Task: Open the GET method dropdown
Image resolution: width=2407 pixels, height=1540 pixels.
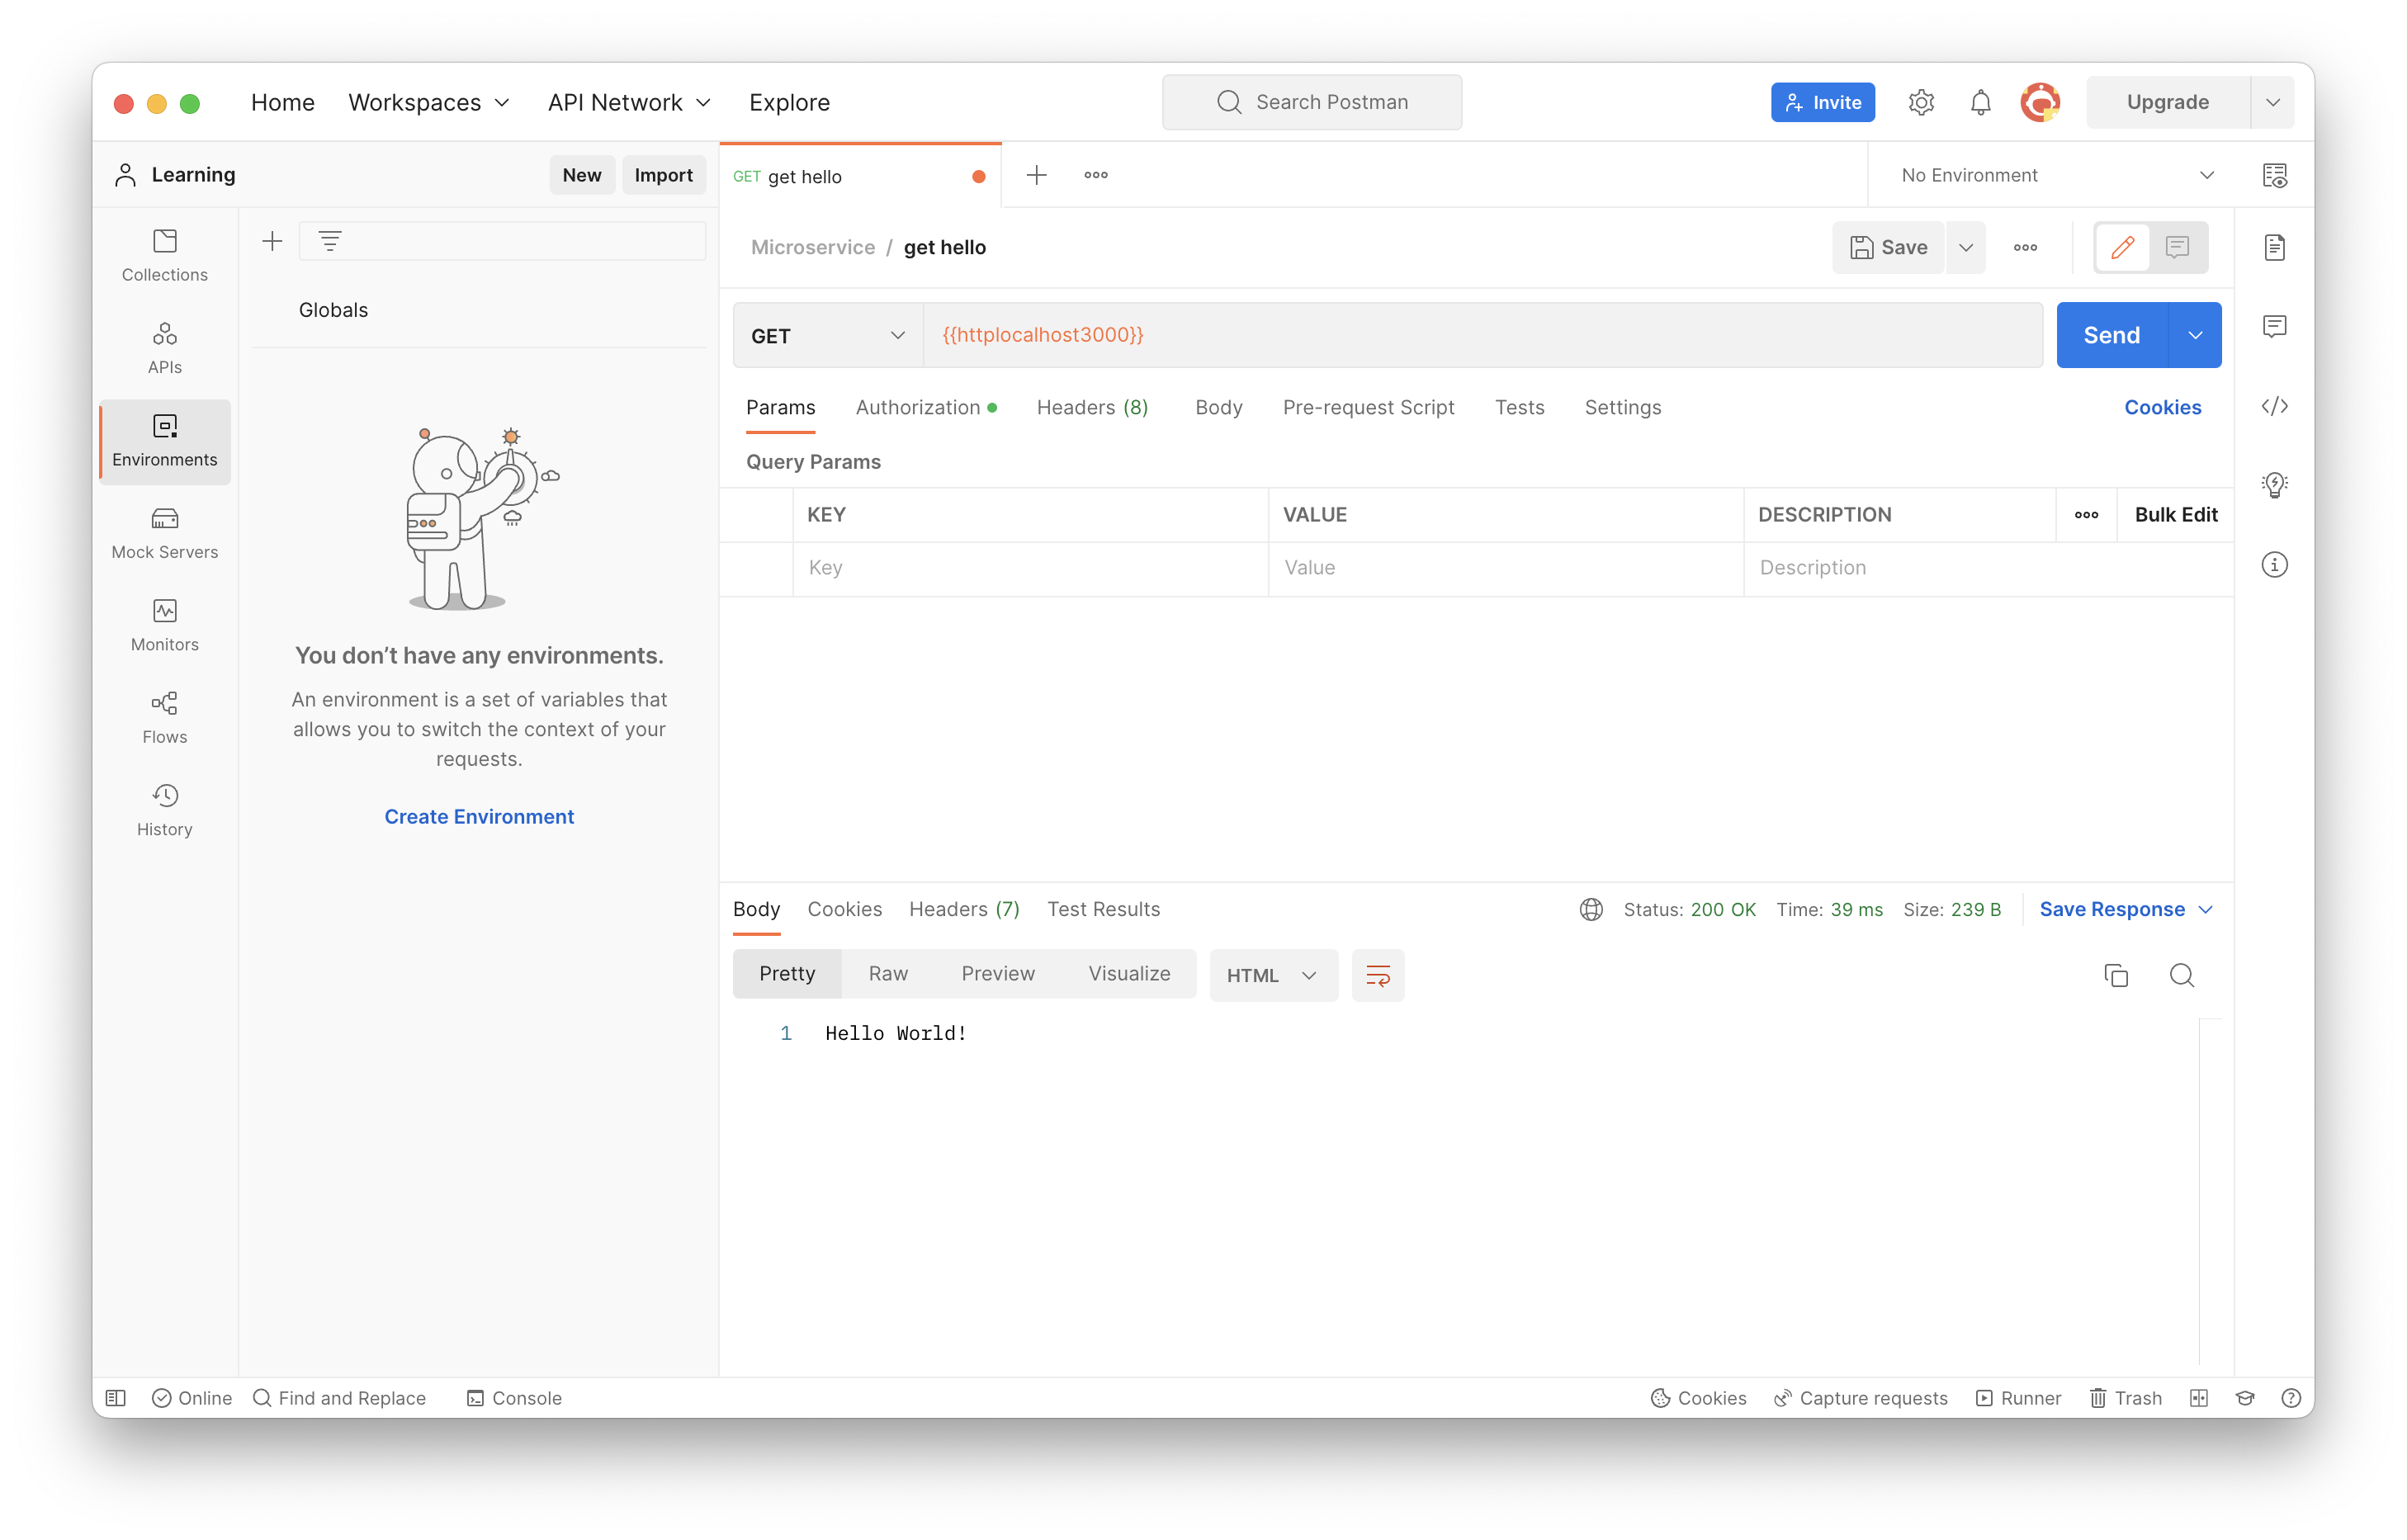Action: tap(828, 335)
